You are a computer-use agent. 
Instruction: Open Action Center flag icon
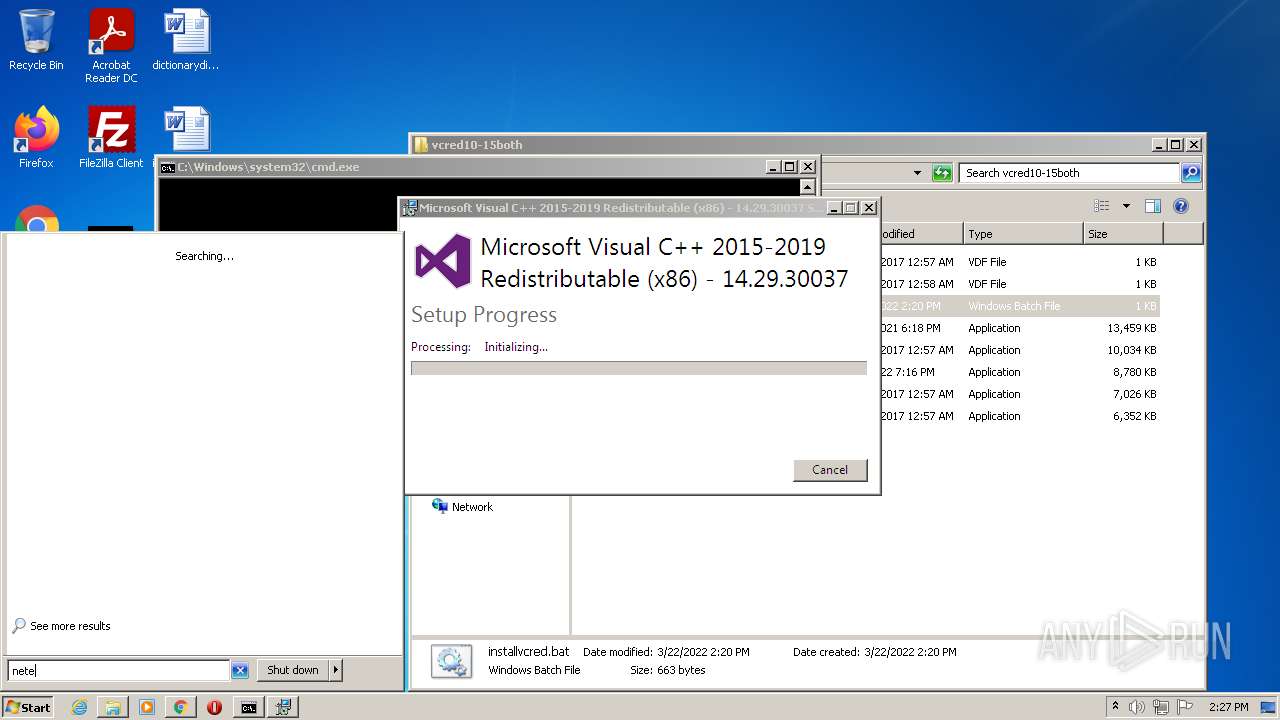(1185, 707)
